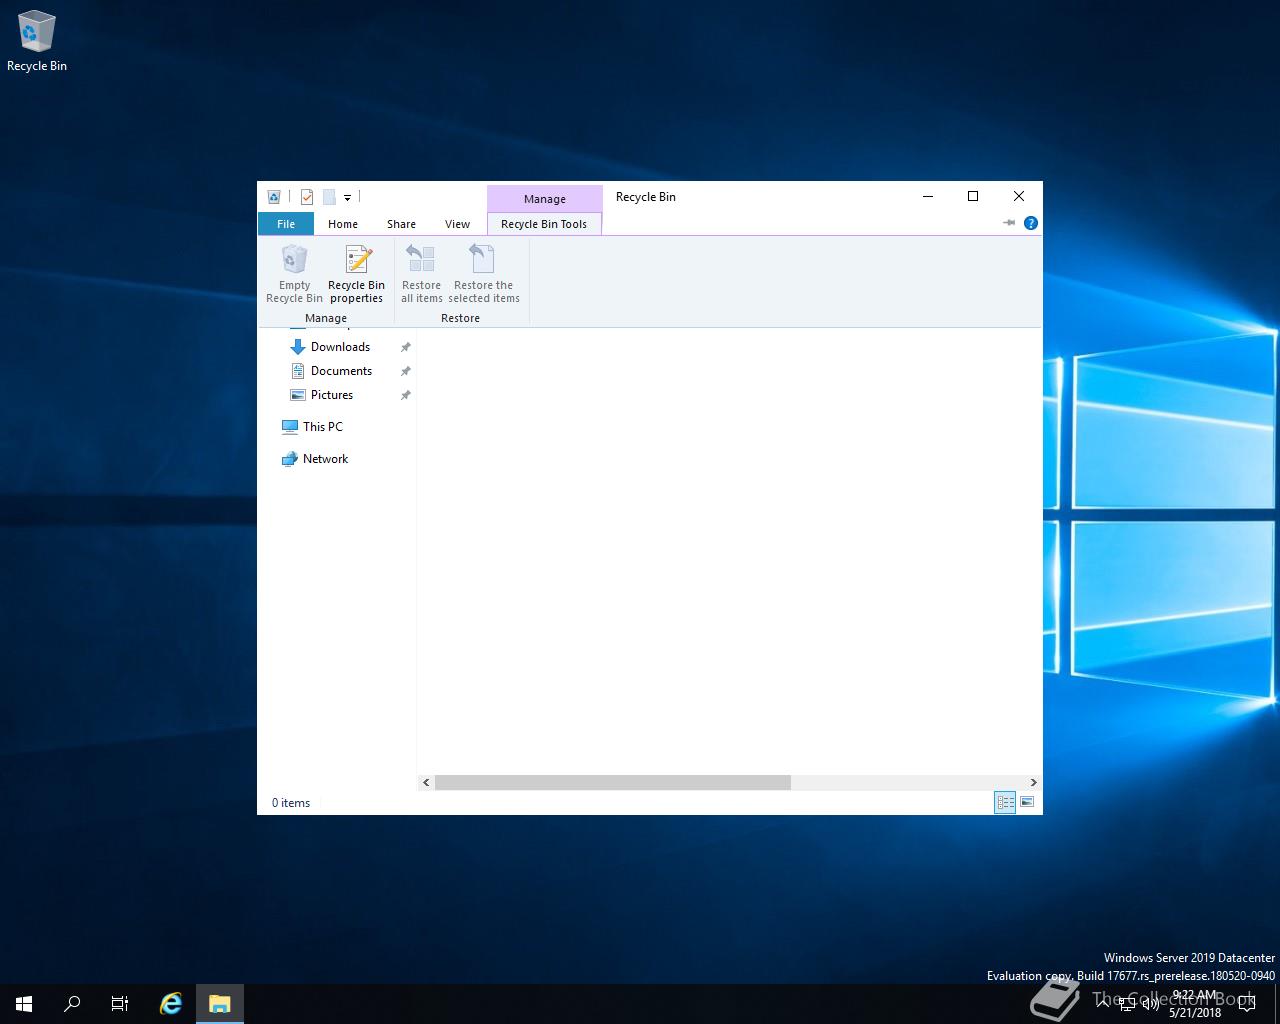This screenshot has height=1024, width=1280.
Task: Select the Recycle Bin desktop icon
Action: 37,42
